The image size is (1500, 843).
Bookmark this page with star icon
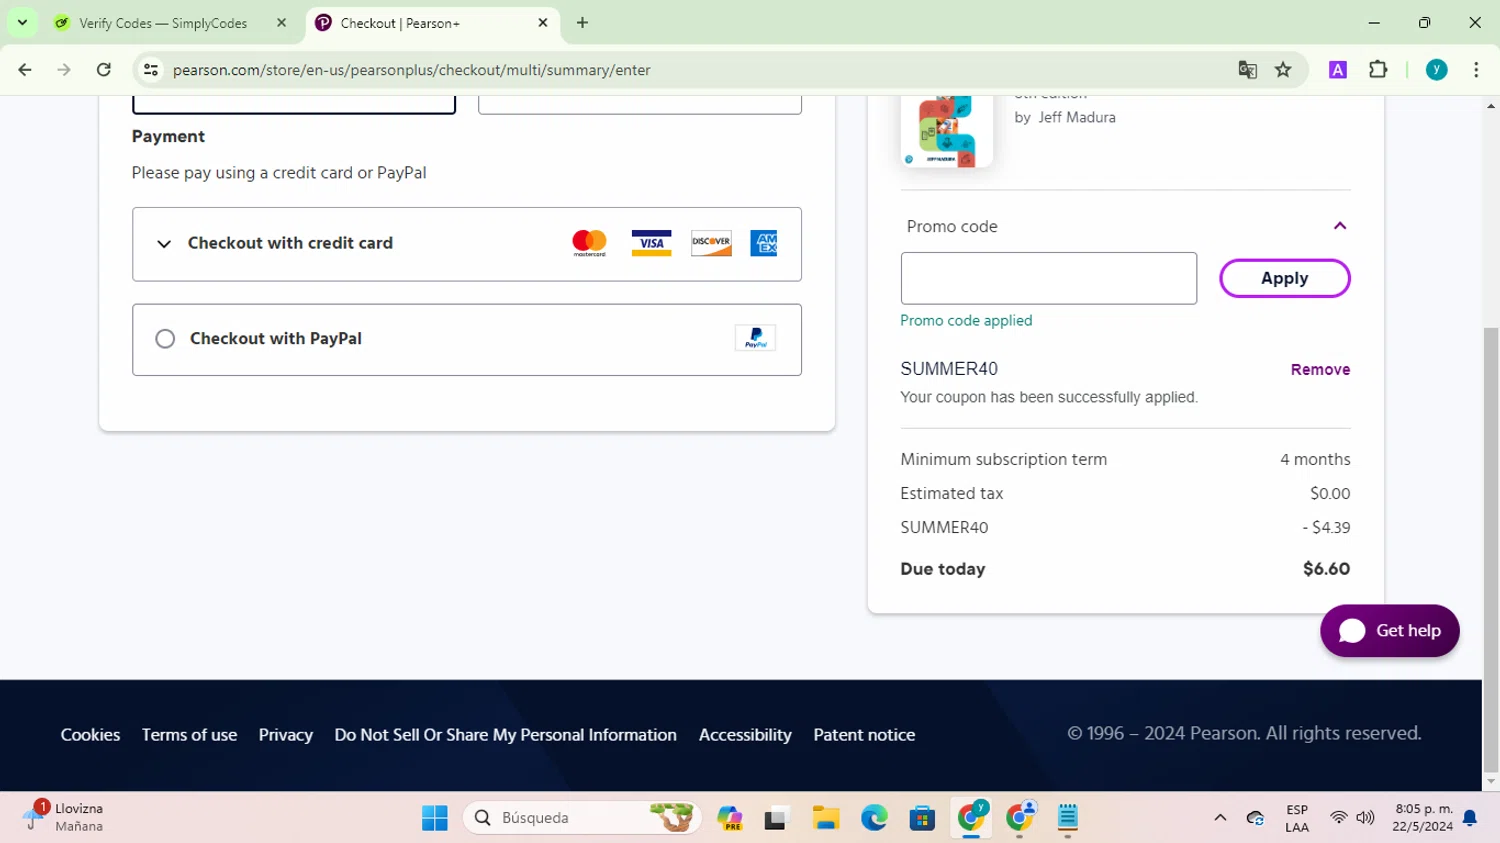tap(1283, 70)
